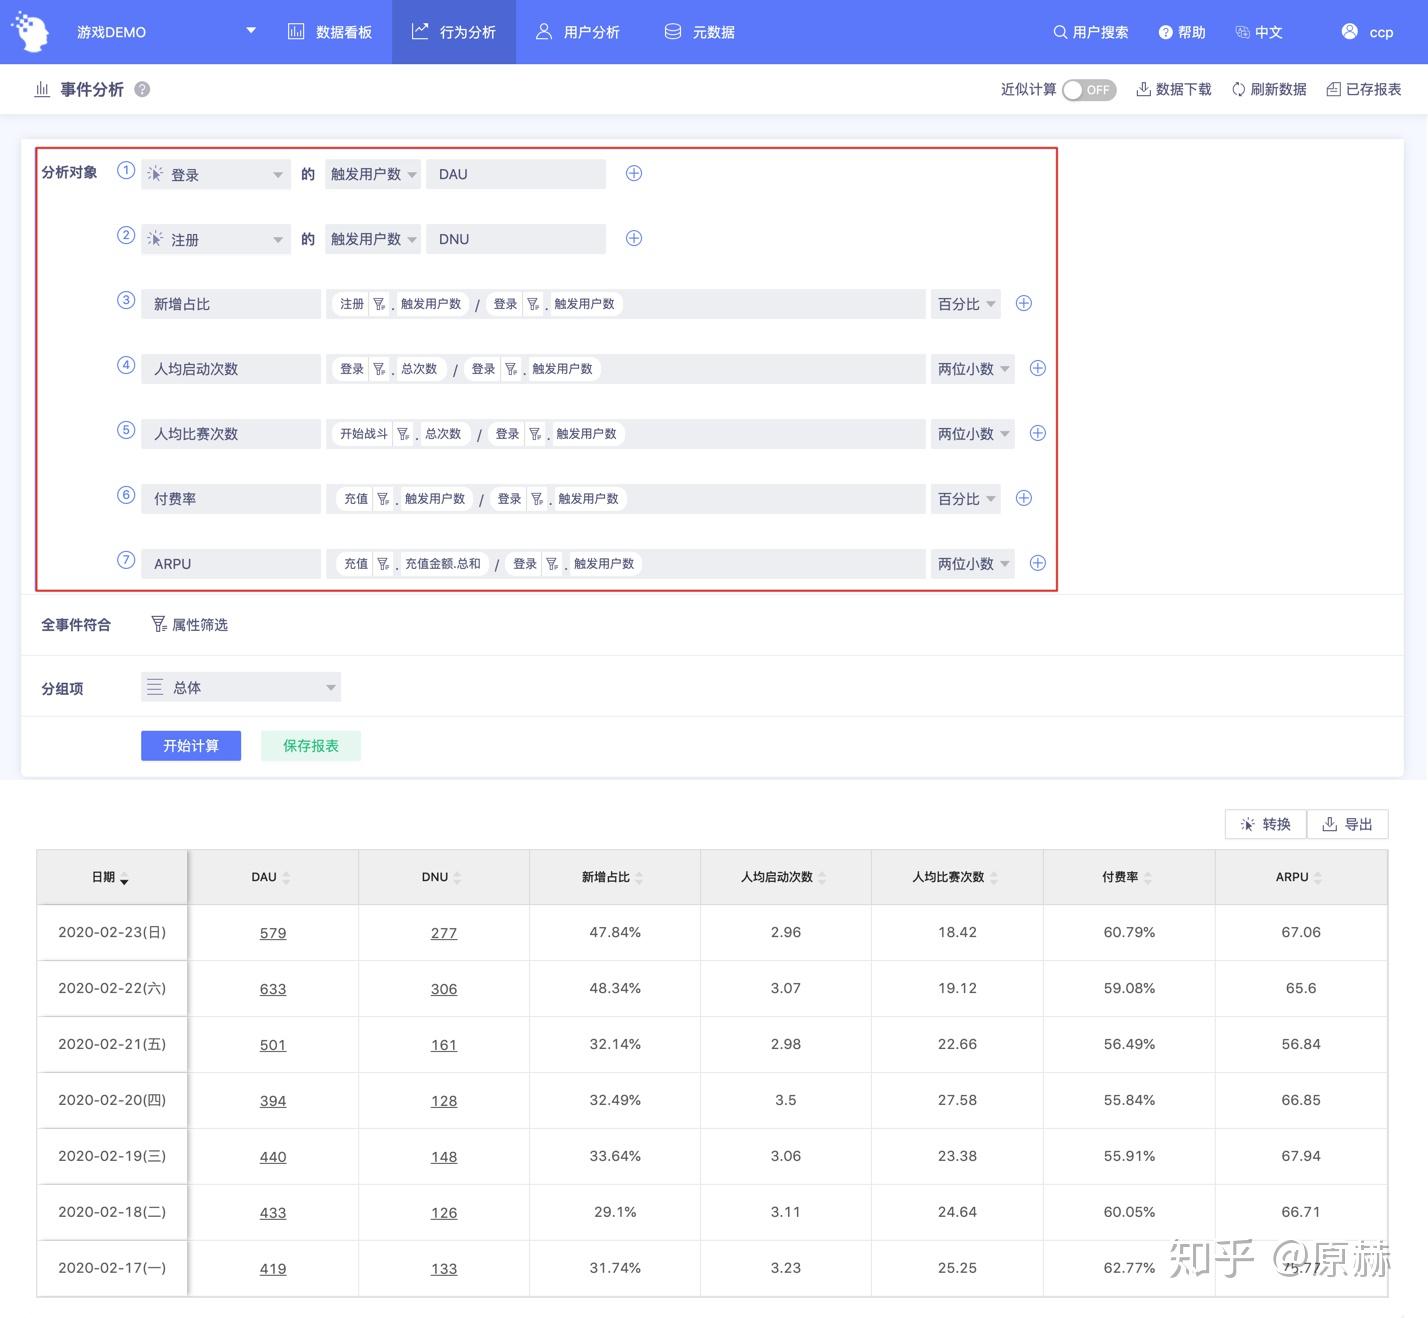Click the 人均启动次数 metric name field
Viewport: 1428px width, 1318px height.
230,369
